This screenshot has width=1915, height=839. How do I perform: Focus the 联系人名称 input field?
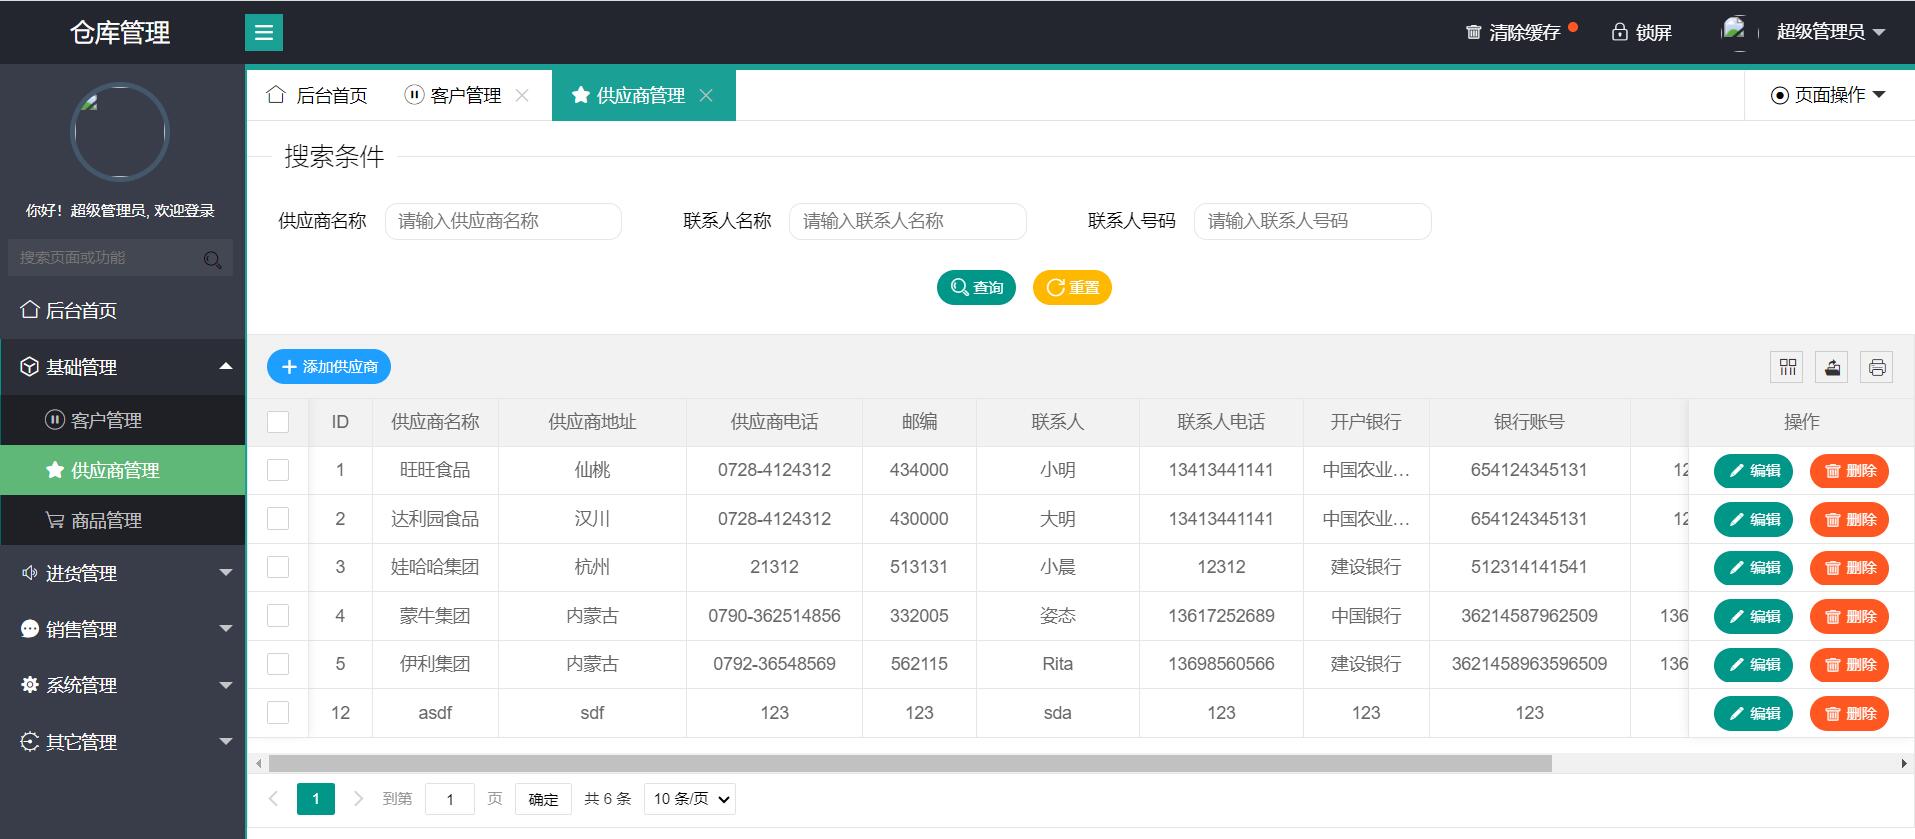(x=908, y=221)
